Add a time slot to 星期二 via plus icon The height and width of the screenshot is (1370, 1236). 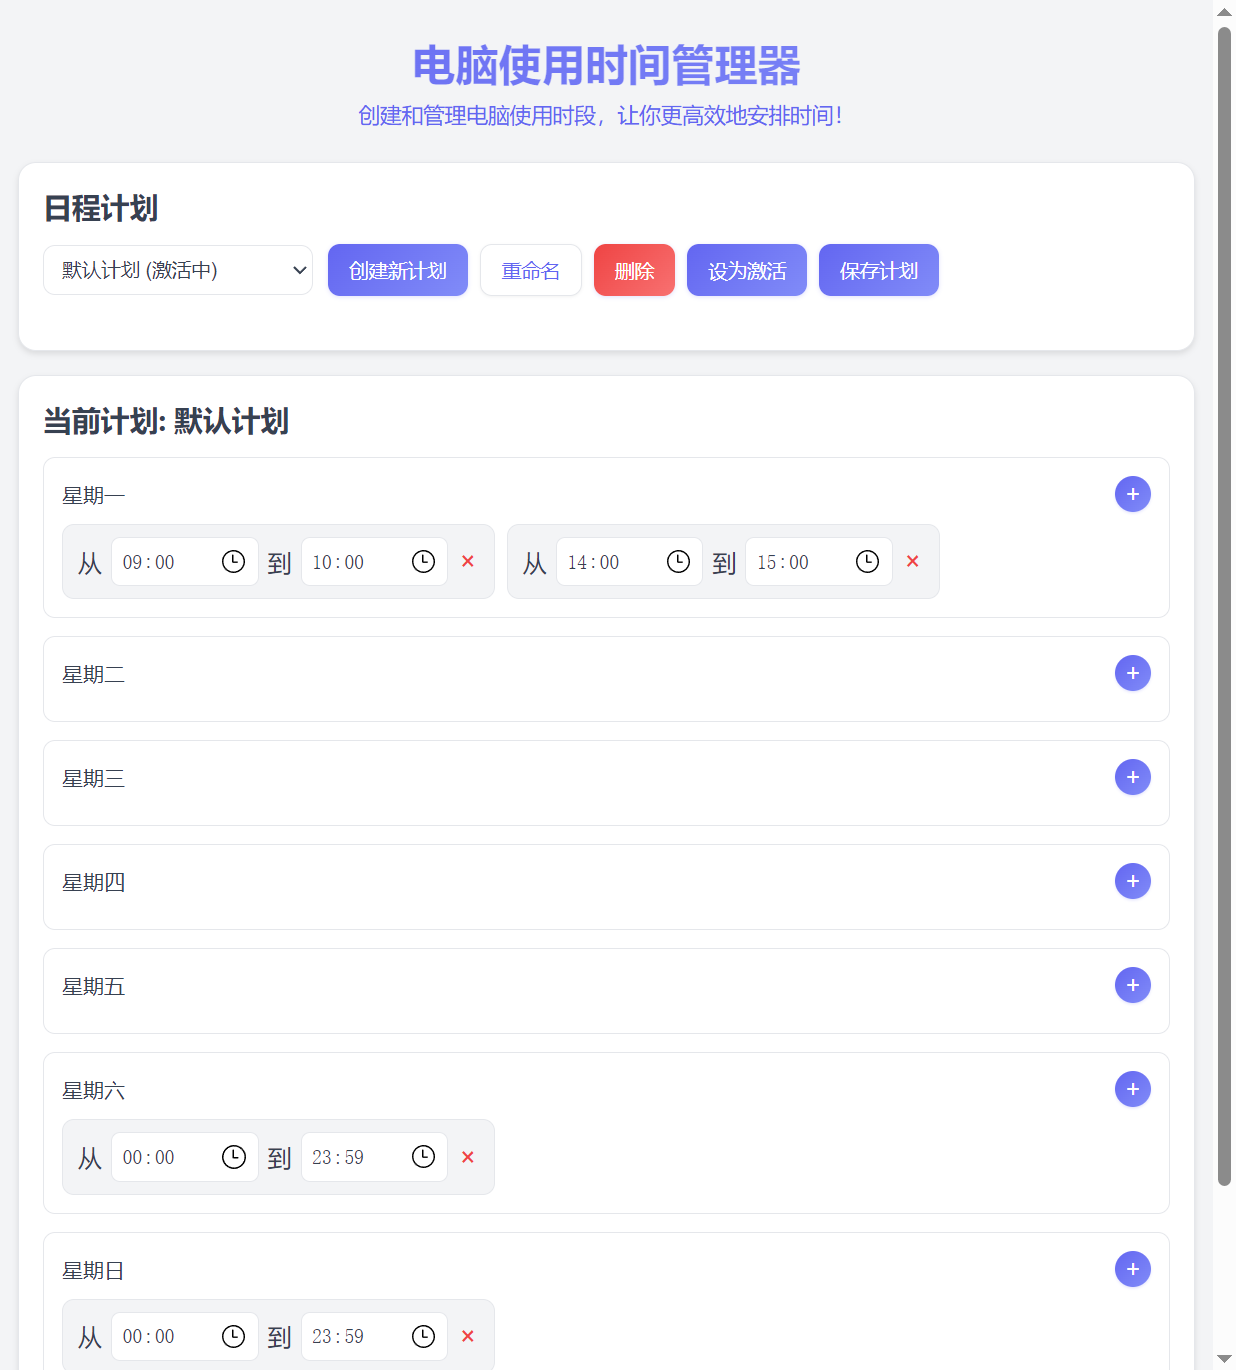(x=1132, y=673)
